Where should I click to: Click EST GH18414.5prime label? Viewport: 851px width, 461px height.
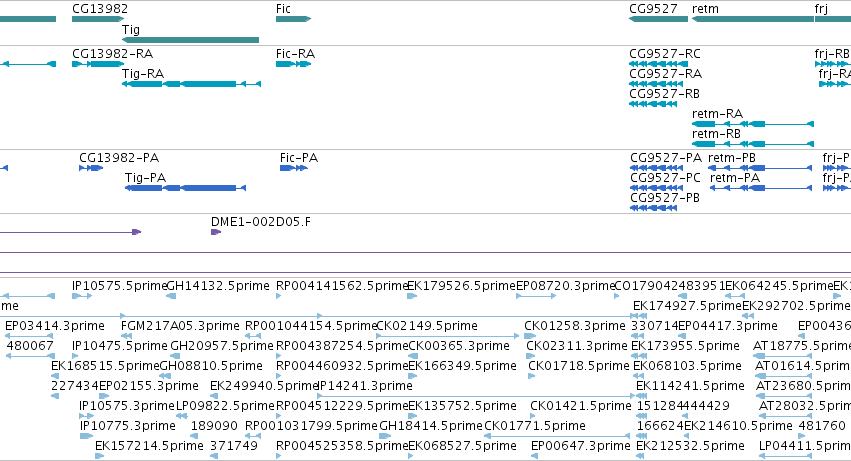431,427
